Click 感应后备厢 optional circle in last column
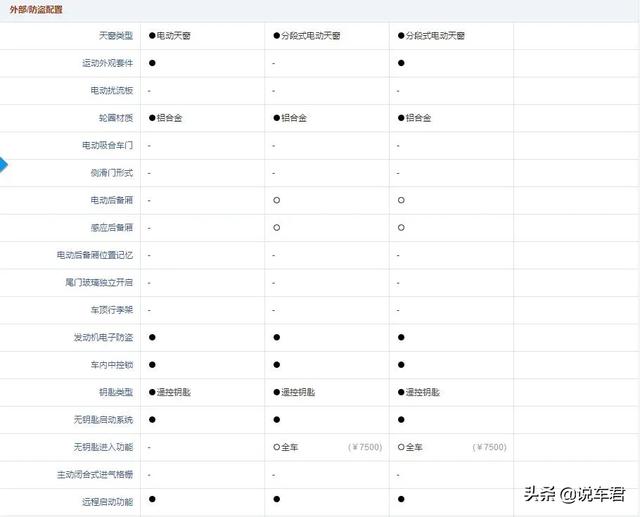Image resolution: width=640 pixels, height=517 pixels. [x=401, y=228]
